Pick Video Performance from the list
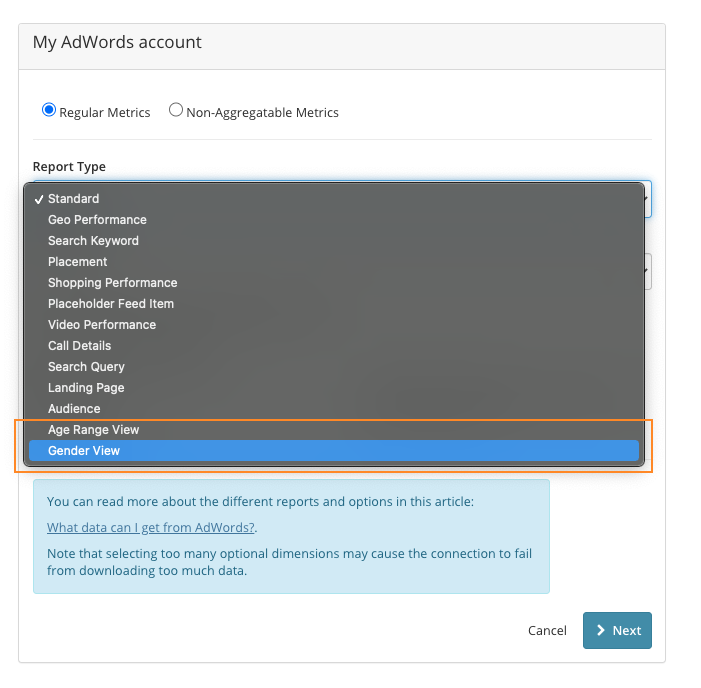 pos(334,325)
